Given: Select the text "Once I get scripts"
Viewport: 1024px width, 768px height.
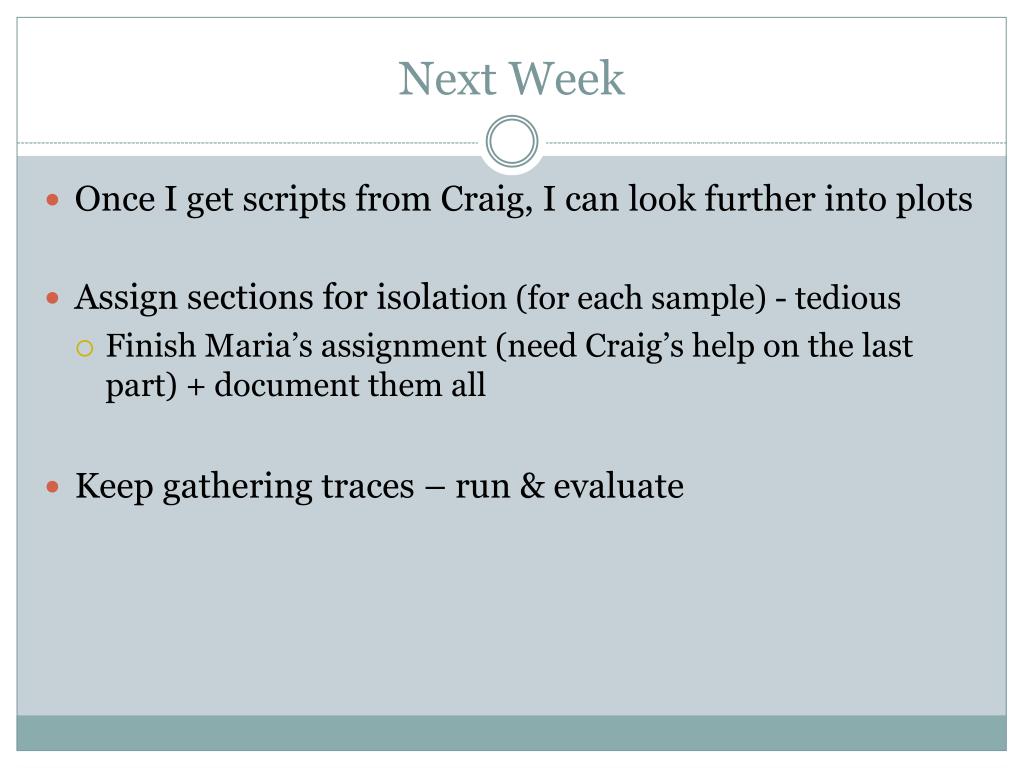Looking at the screenshot, I should [210, 200].
